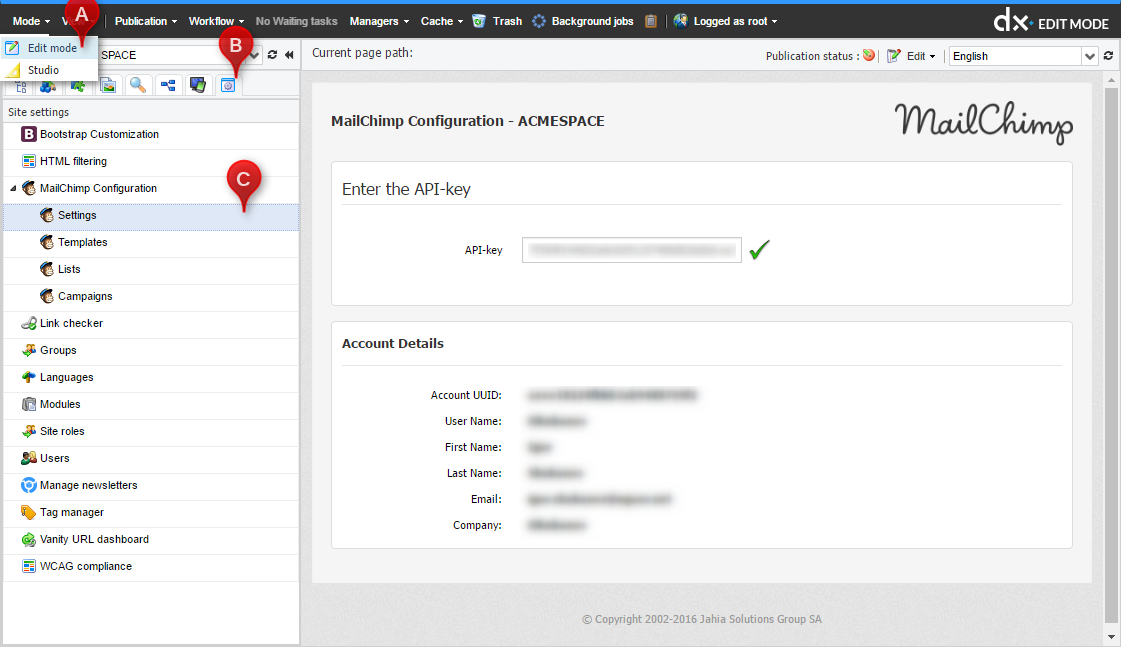Image resolution: width=1121 pixels, height=647 pixels.
Task: Click the clipboard icon in the top bar
Action: point(651,21)
